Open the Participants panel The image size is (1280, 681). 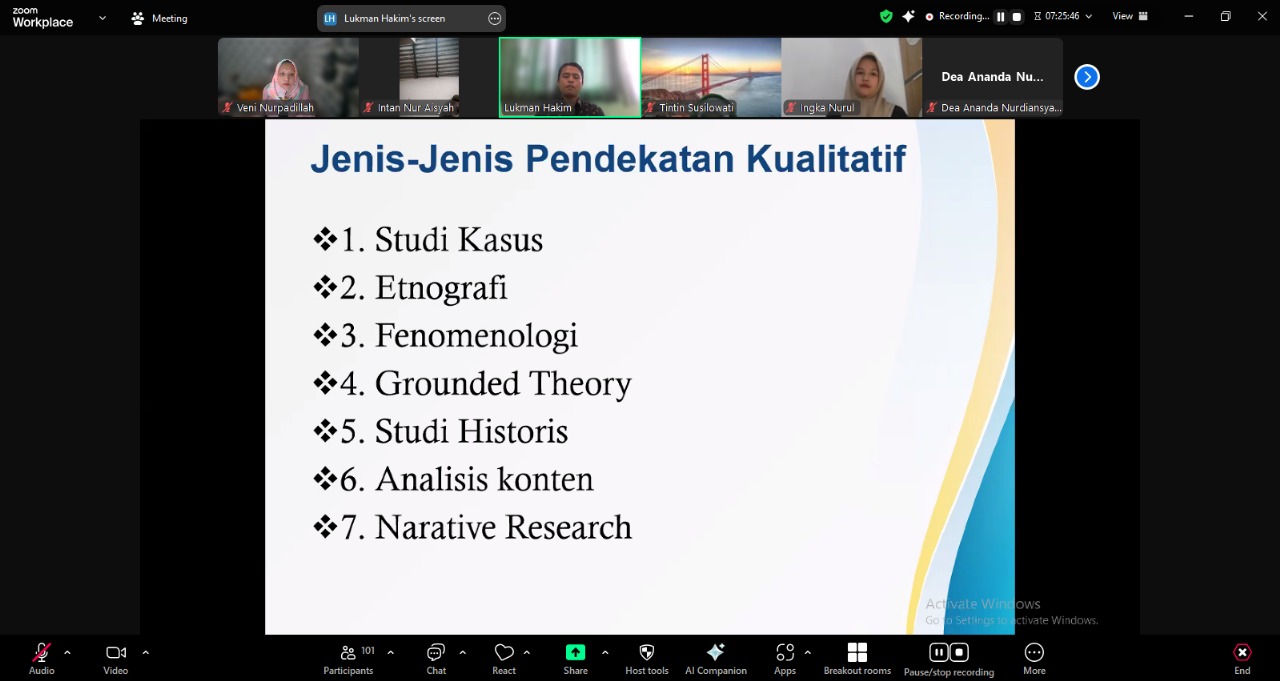click(x=348, y=658)
